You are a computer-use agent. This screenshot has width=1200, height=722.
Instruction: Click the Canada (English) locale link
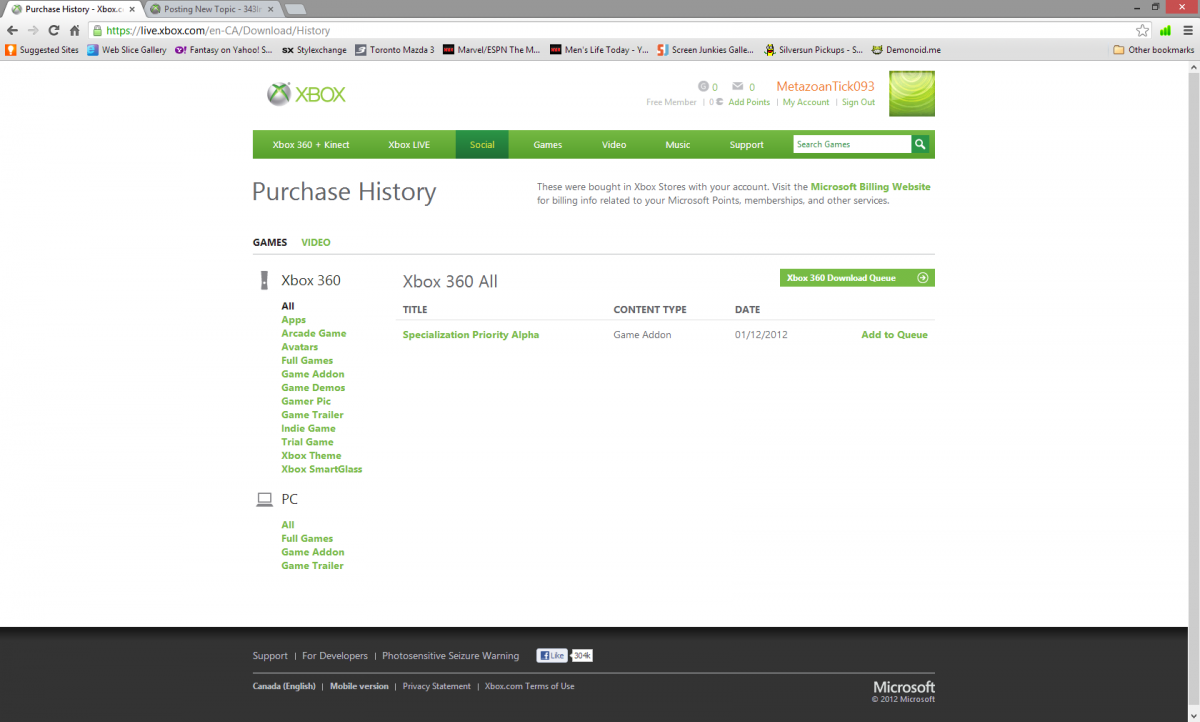click(284, 686)
